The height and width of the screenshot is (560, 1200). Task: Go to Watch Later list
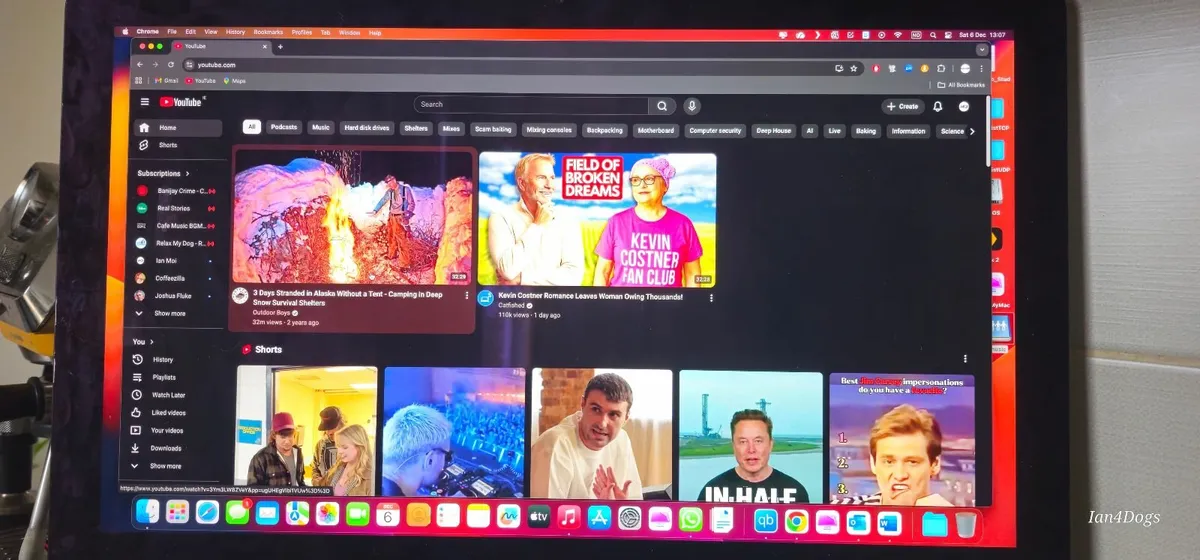(x=168, y=395)
